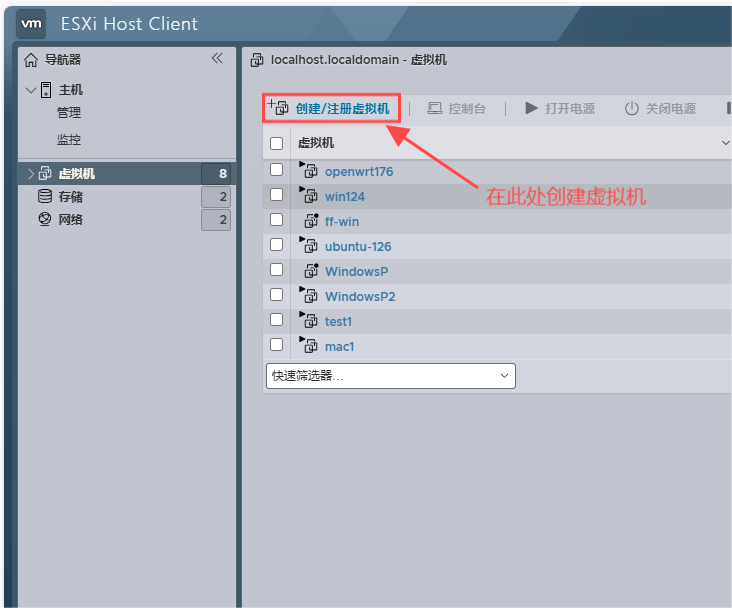Click the Power off toolbar button
The image size is (732, 608).
[x=660, y=108]
